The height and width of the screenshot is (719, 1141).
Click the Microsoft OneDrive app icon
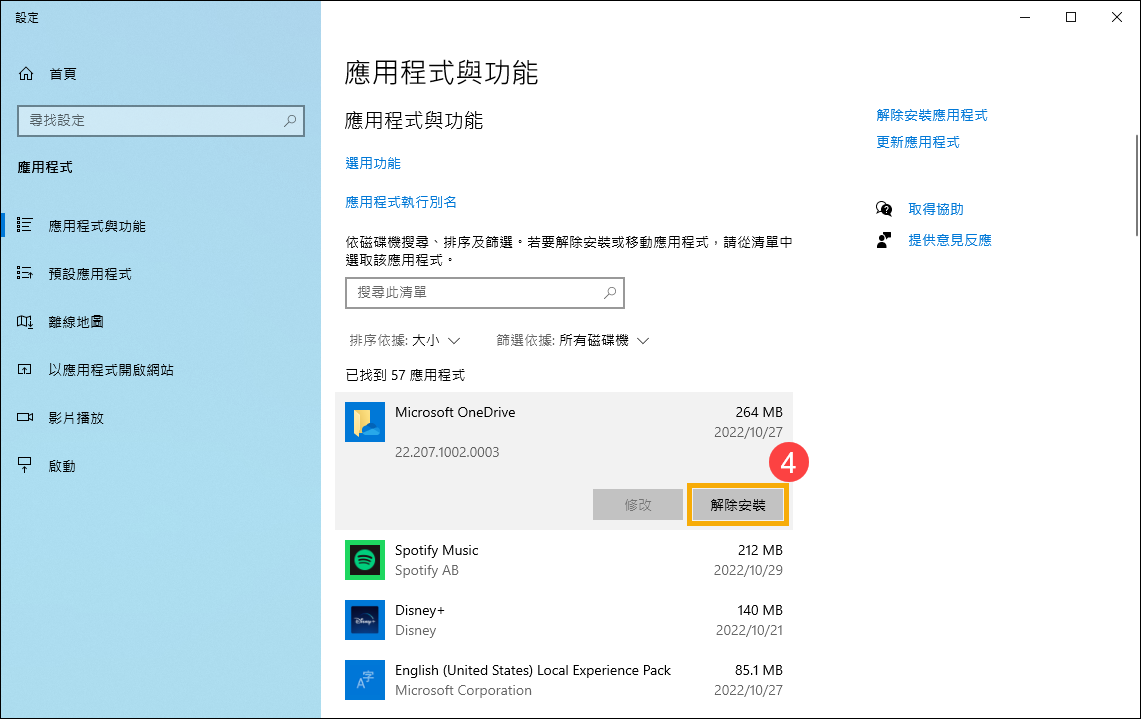[x=365, y=422]
